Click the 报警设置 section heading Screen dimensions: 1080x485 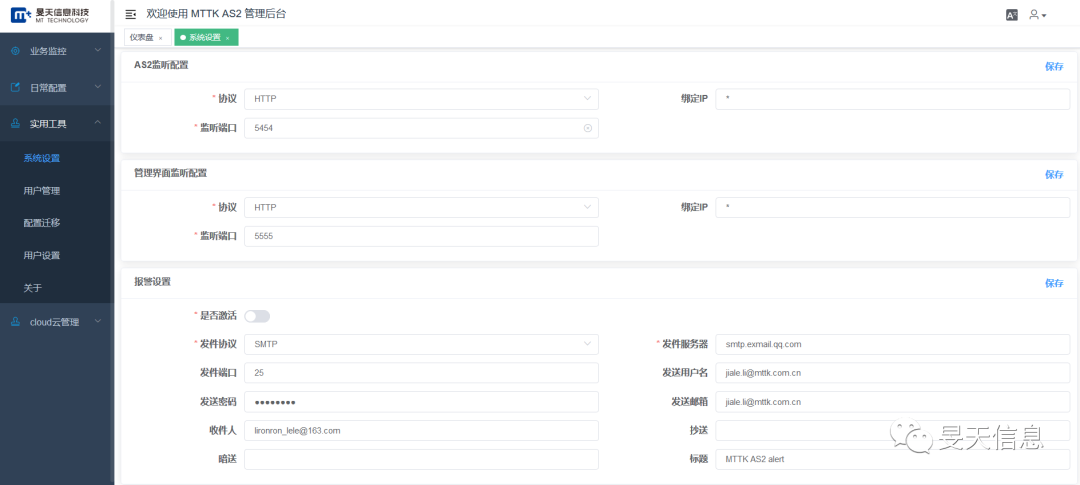(152, 282)
